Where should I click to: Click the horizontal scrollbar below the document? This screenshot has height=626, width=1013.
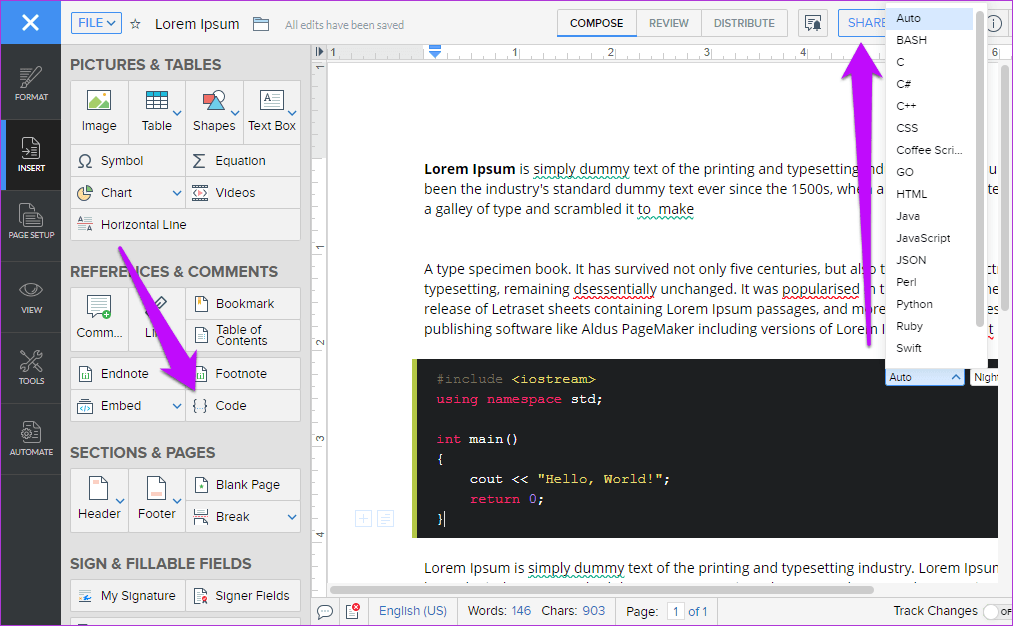[x=602, y=590]
